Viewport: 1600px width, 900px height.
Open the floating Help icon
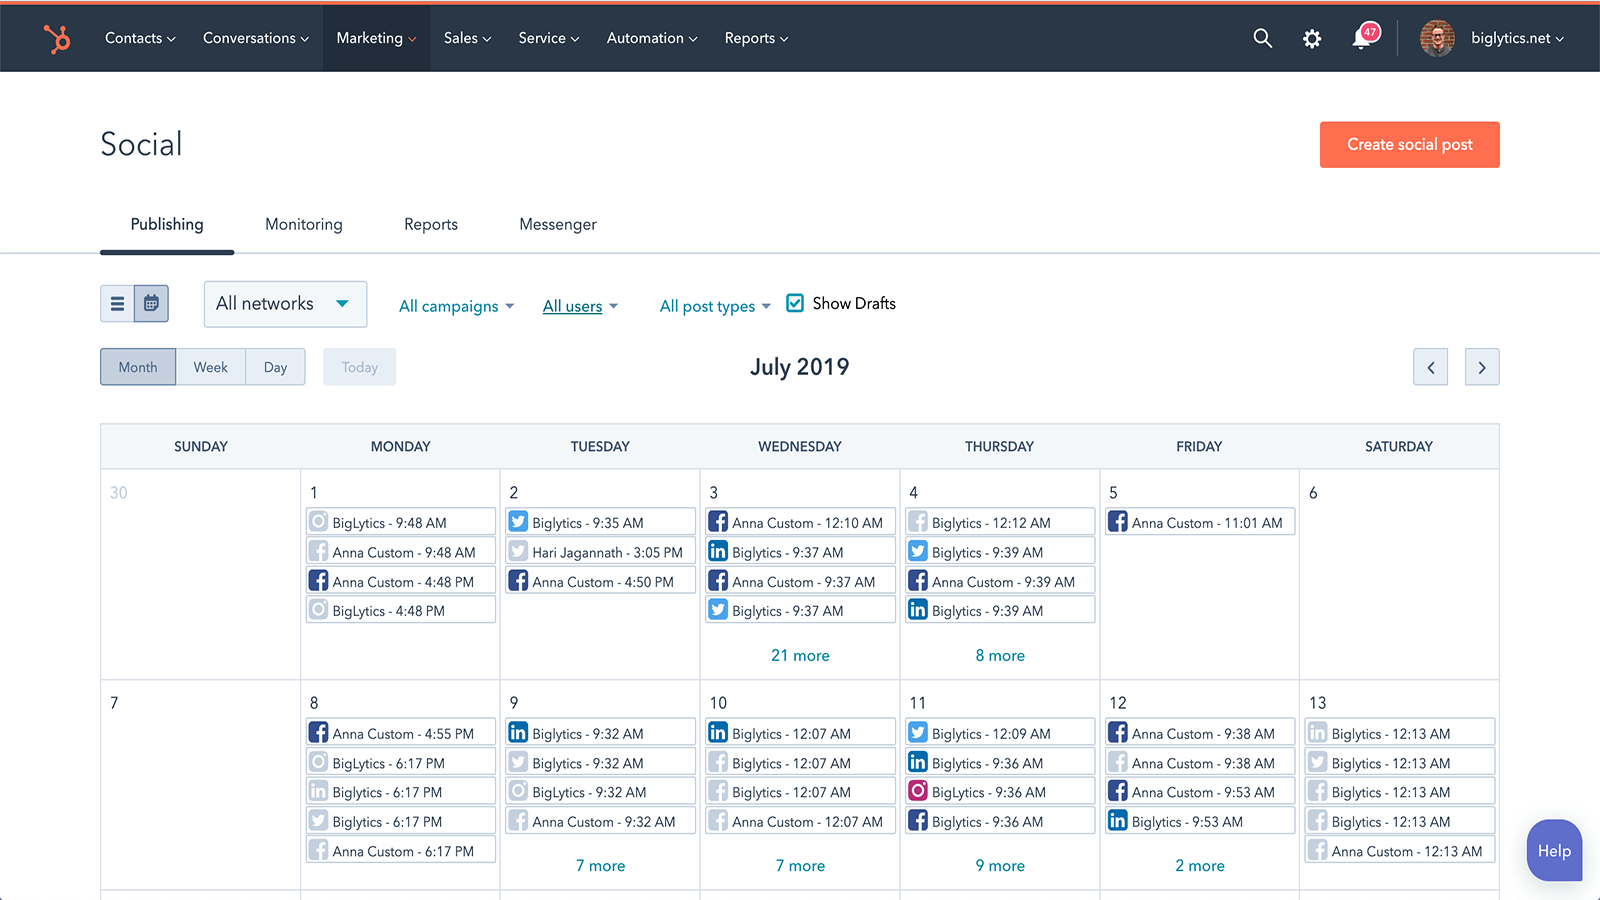pos(1553,850)
